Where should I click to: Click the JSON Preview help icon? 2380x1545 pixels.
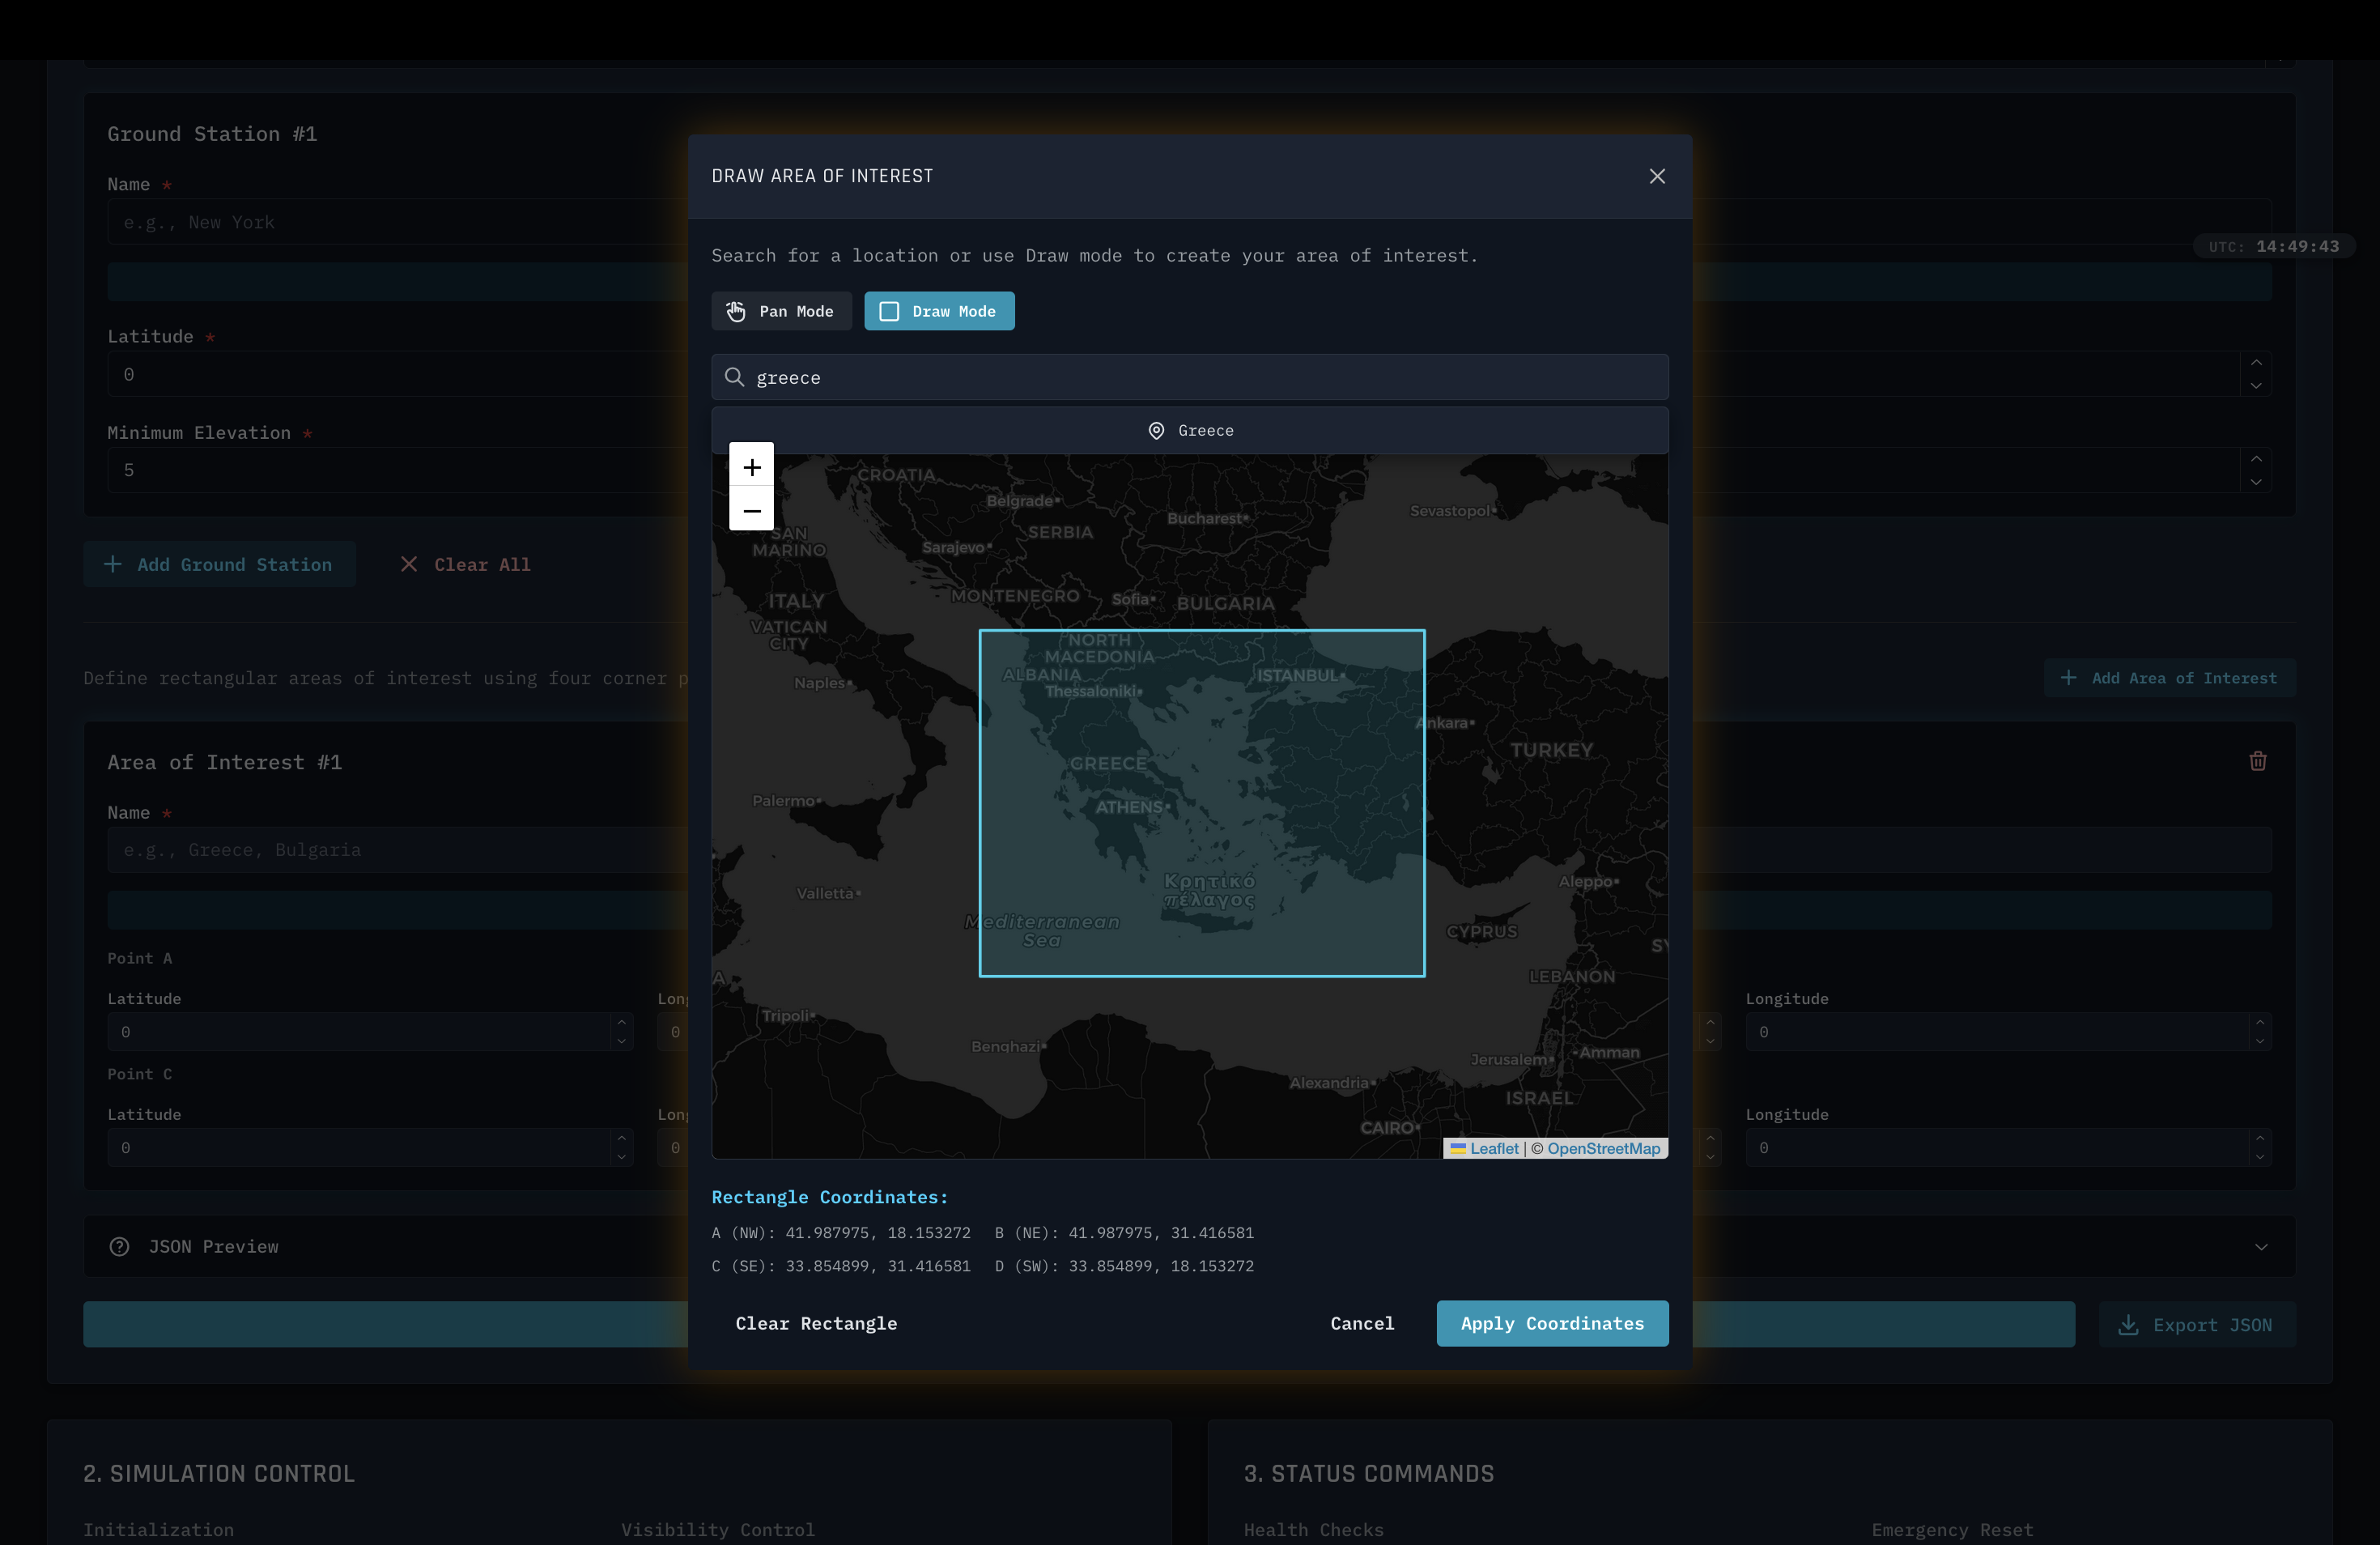(119, 1246)
